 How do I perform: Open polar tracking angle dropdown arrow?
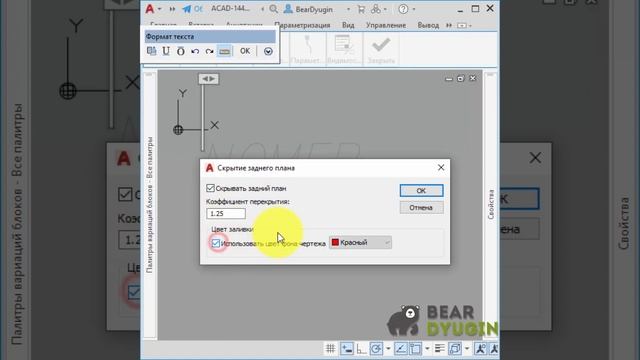tap(388, 349)
